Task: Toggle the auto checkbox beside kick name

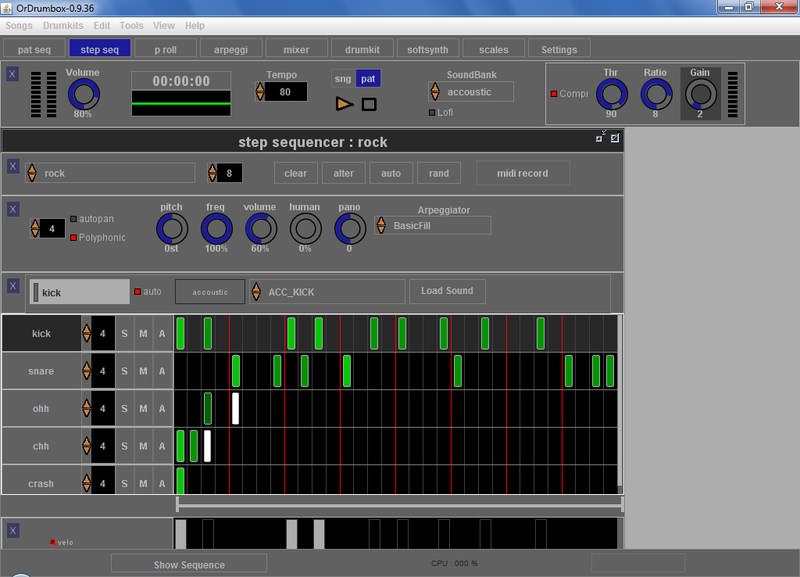Action: (x=137, y=292)
